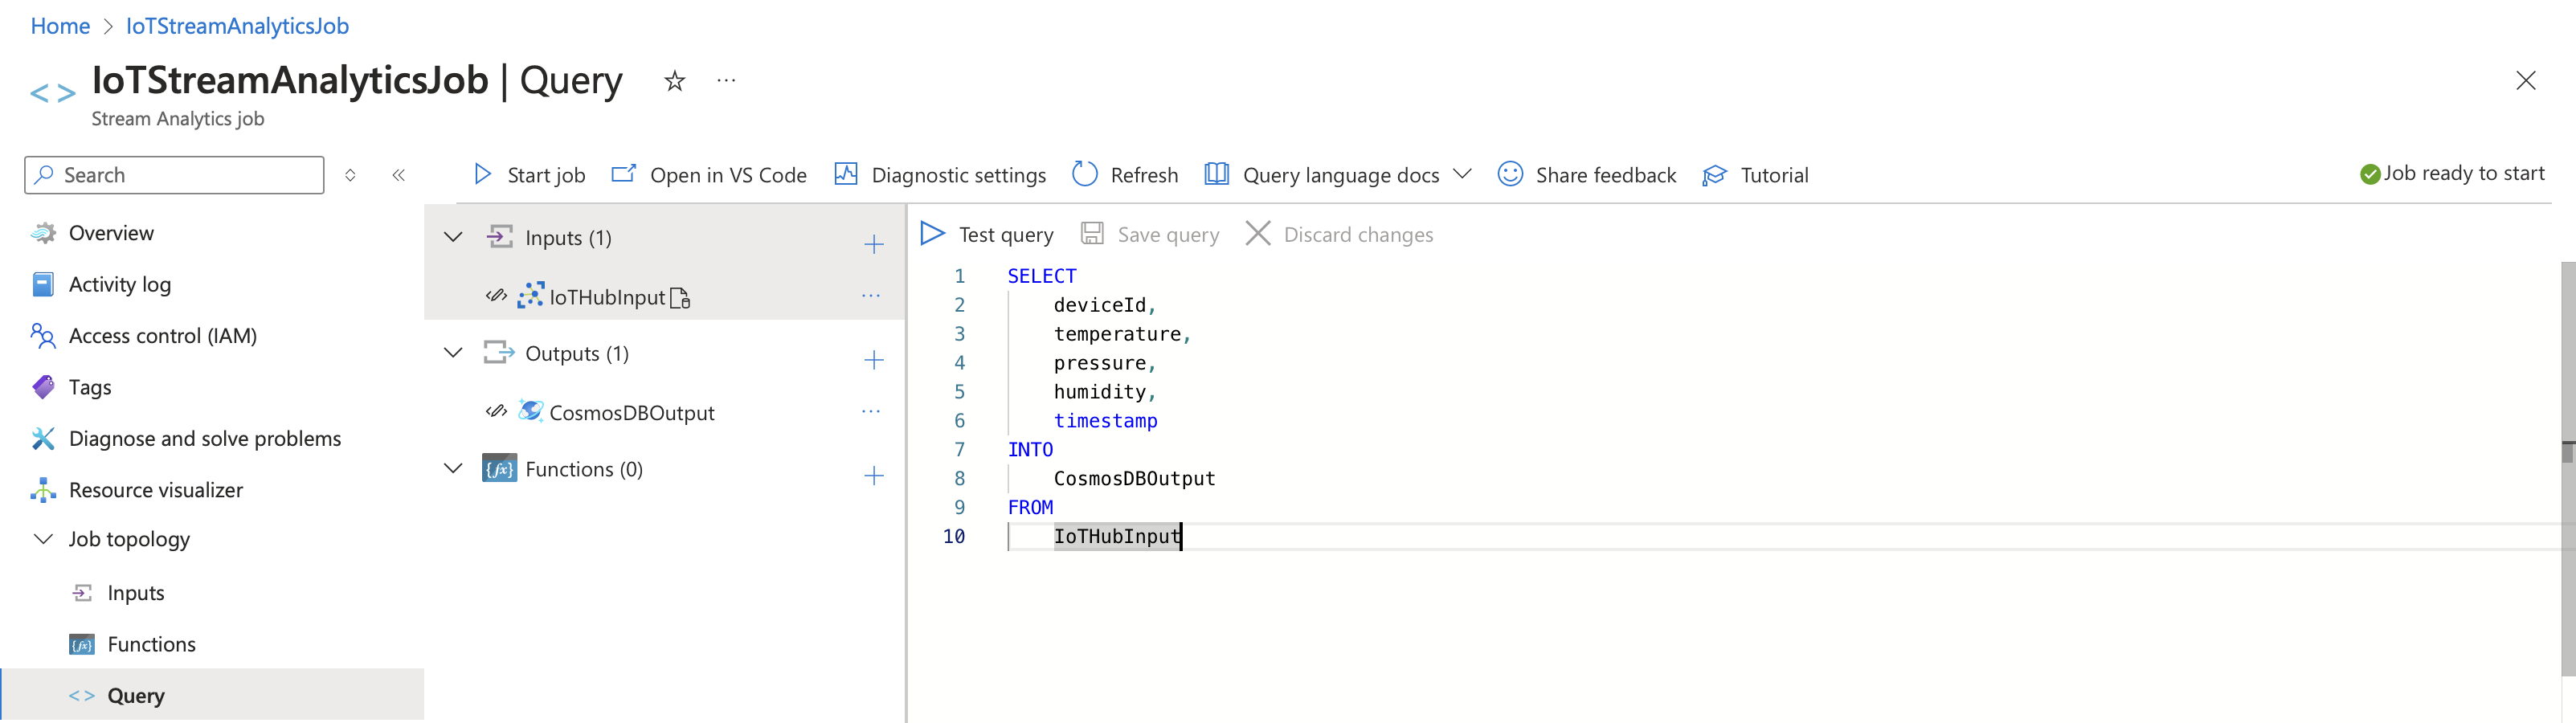Close the Query blade
Screen dimensions: 2576x723
coord(2525,80)
